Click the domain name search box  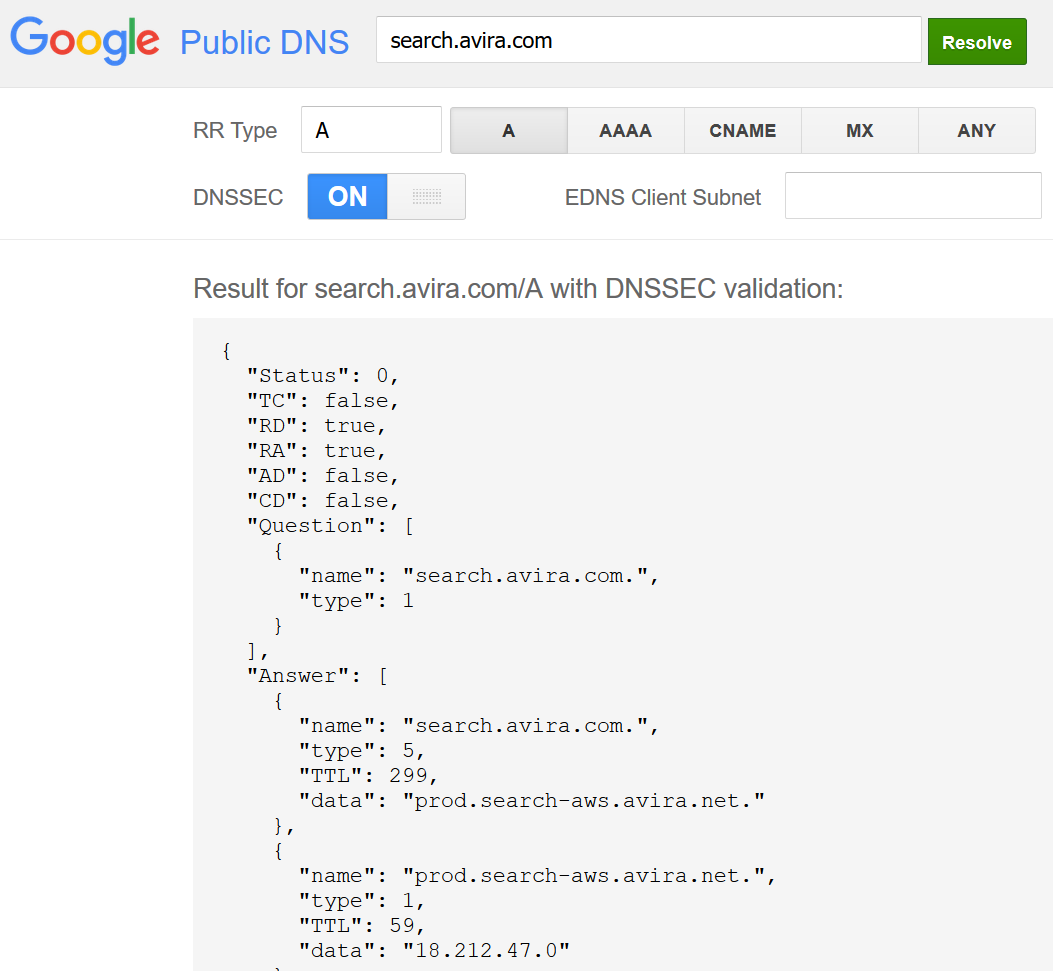[x=648, y=40]
